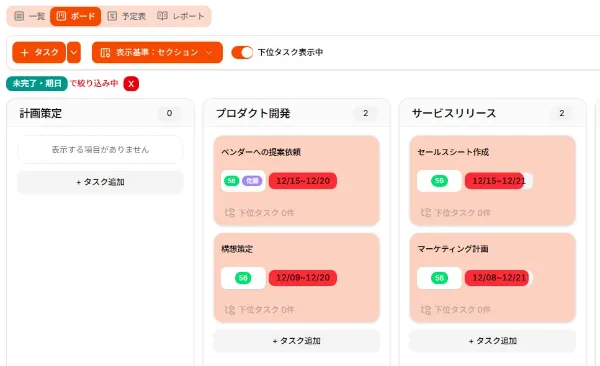Switch to the 一覧 list view tab
Screen dimensions: 600x366
[x=29, y=16]
